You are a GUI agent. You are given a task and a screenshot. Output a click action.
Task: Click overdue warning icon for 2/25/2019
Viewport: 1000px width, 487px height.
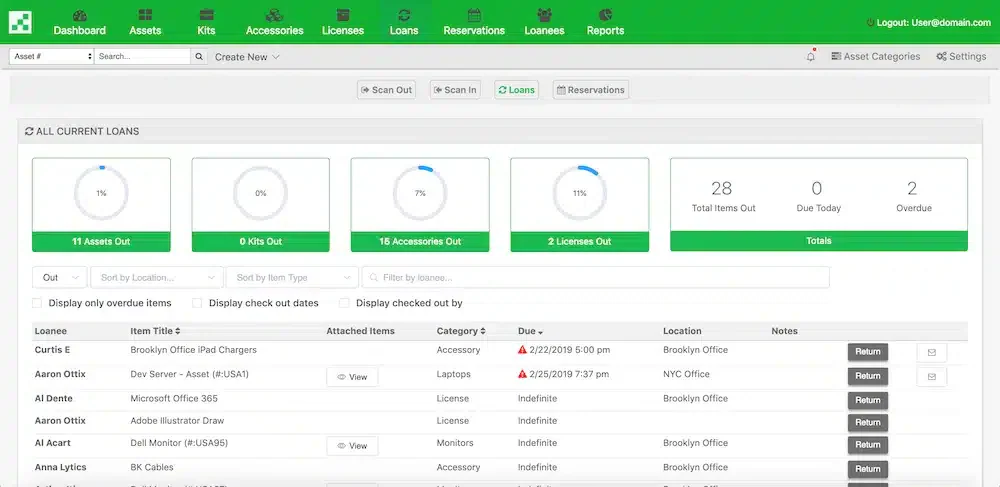[522, 374]
